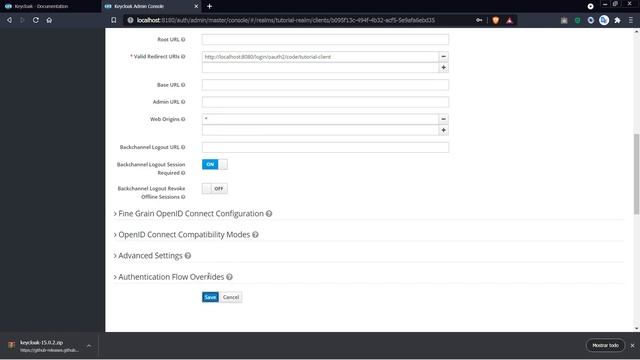Image resolution: width=640 pixels, height=360 pixels.
Task: Open the saved passwords key icon
Action: coord(479,20)
